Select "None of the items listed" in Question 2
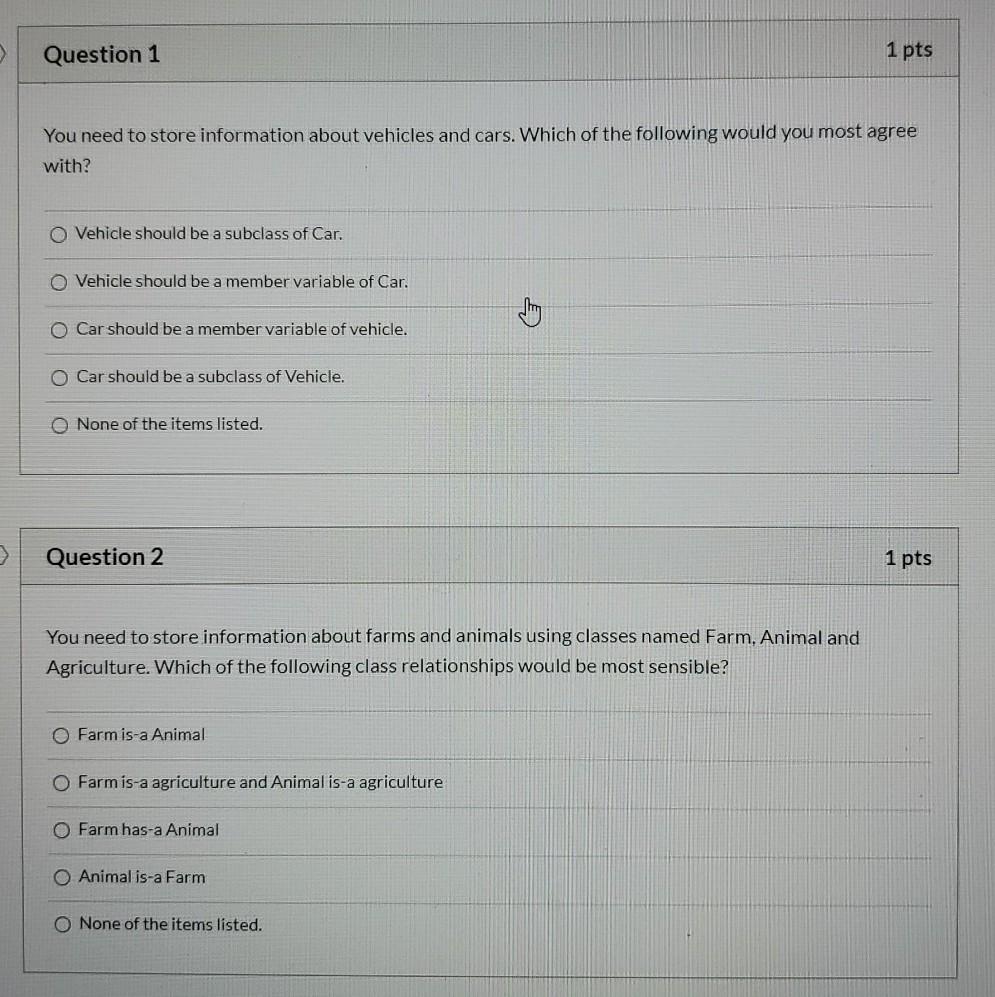The width and height of the screenshot is (995, 997). click(x=61, y=924)
